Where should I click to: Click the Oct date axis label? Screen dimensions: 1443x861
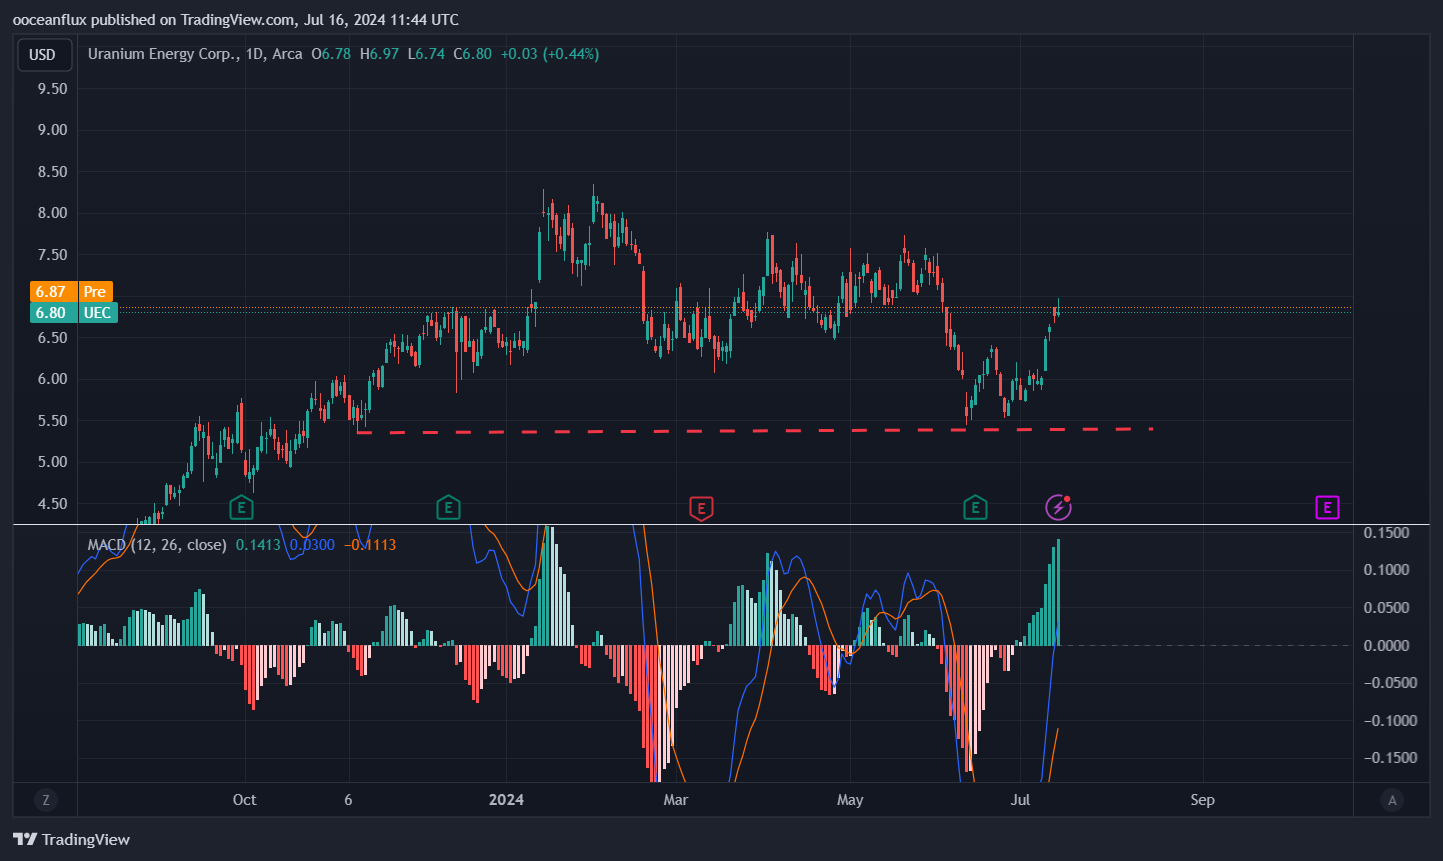(244, 800)
